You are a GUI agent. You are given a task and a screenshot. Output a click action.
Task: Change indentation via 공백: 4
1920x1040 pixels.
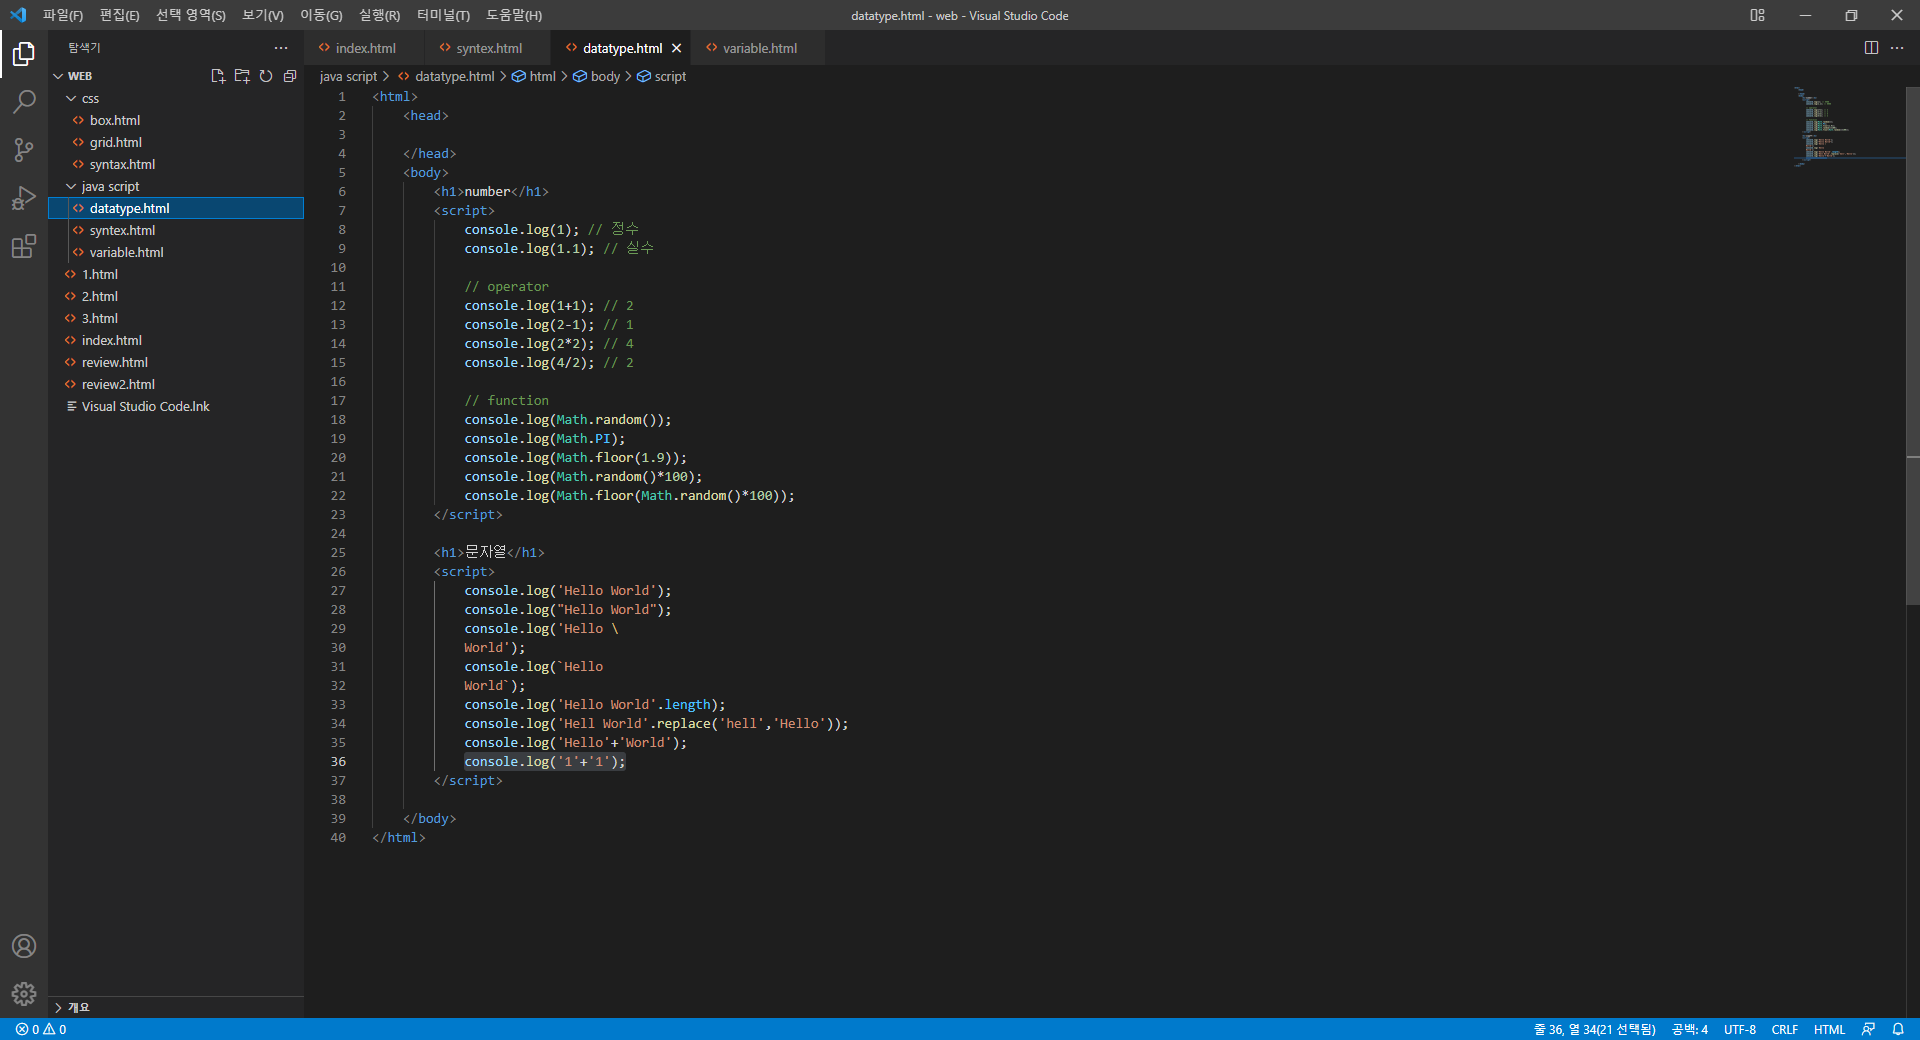(1689, 1029)
